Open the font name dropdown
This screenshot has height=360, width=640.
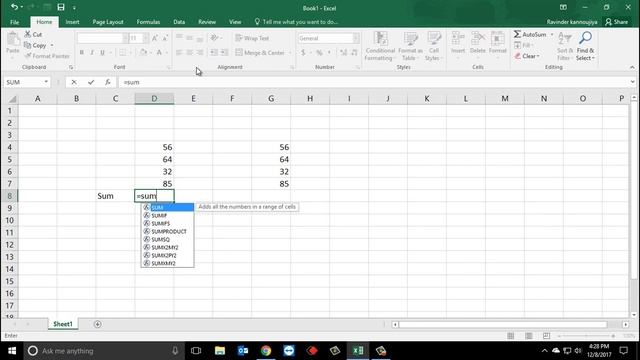125,38
